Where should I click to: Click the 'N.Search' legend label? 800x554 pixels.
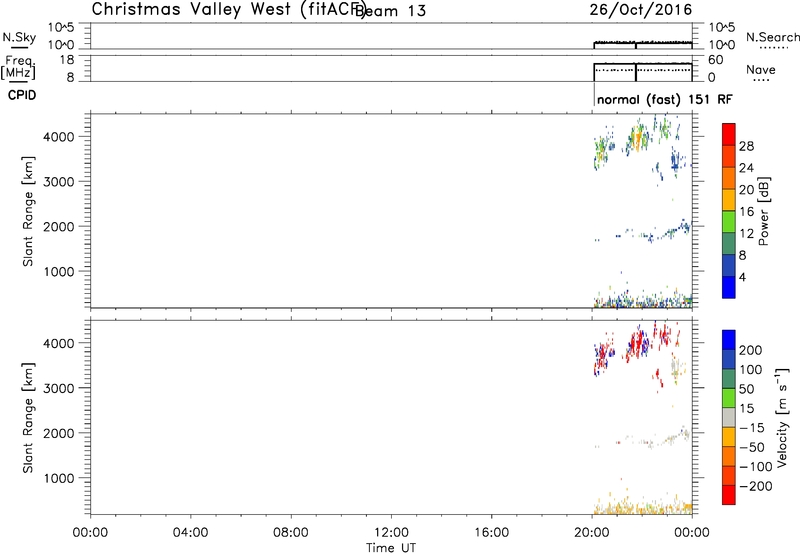point(772,37)
